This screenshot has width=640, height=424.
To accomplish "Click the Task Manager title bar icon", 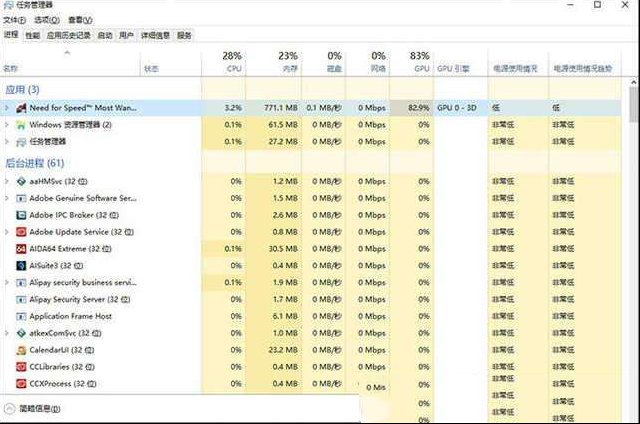I will (x=8, y=5).
